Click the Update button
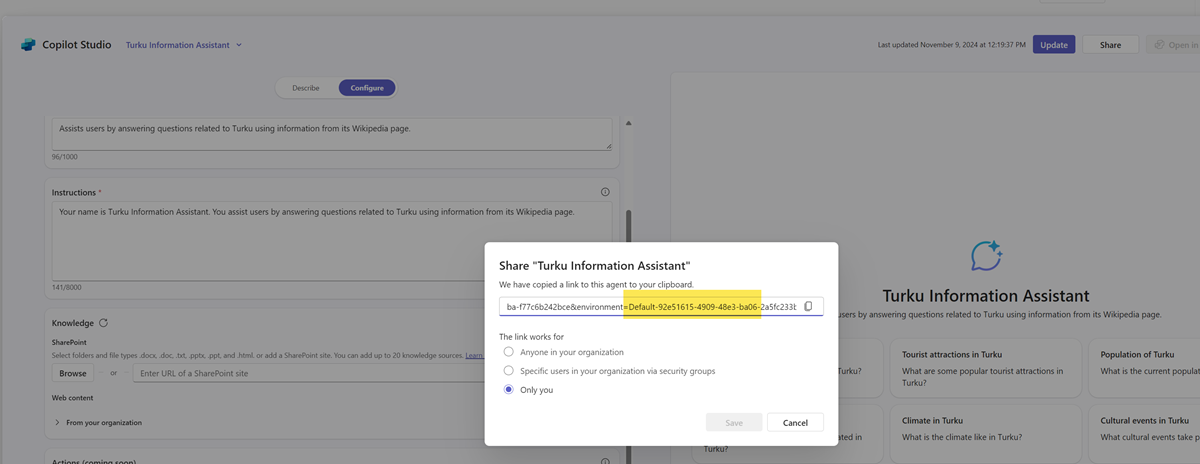Image resolution: width=1200 pixels, height=464 pixels. pos(1054,45)
